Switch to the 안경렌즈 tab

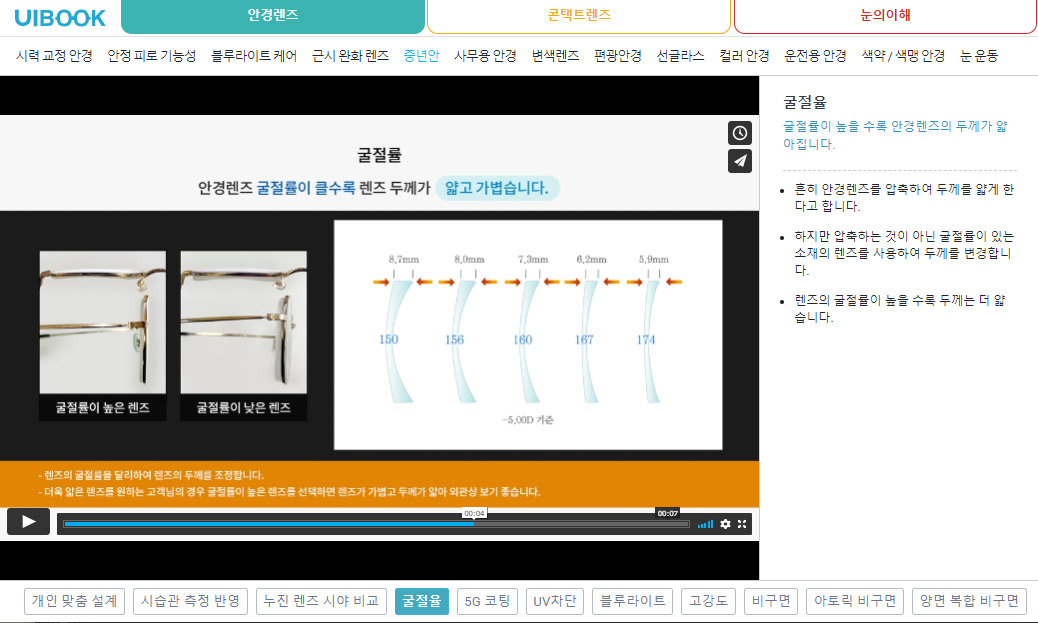273,16
